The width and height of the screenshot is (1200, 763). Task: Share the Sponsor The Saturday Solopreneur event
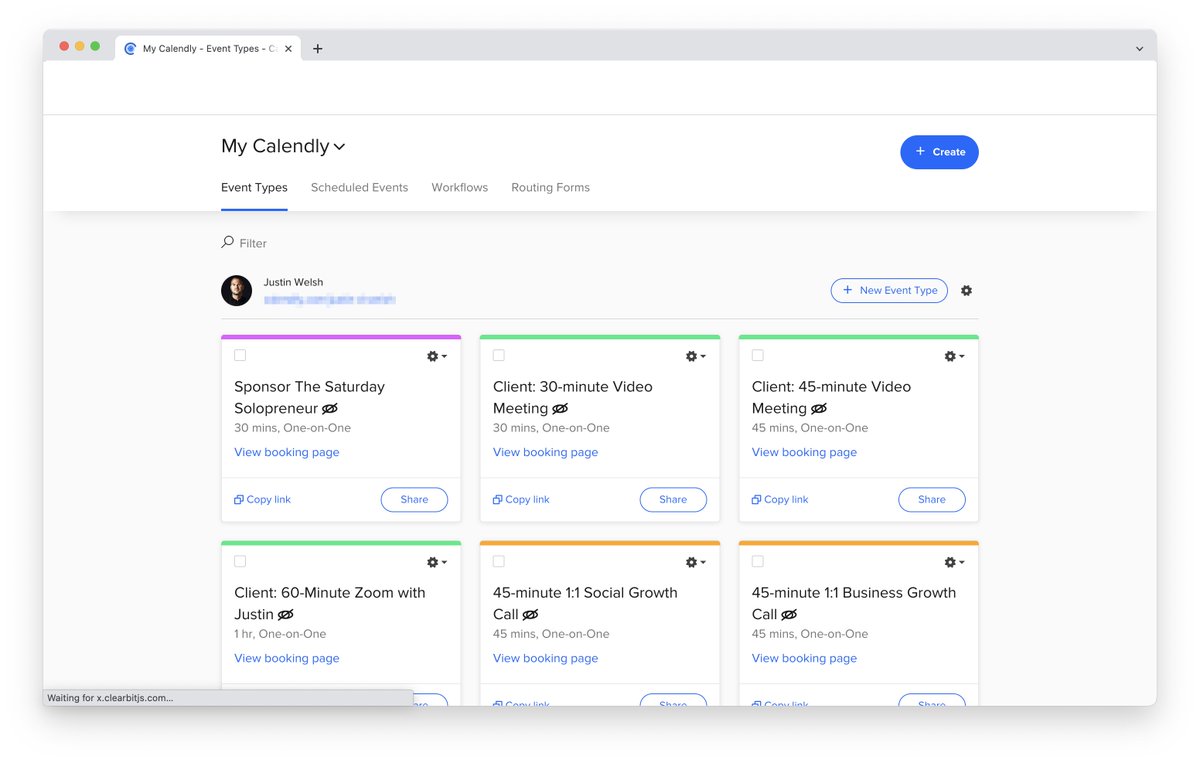point(414,500)
